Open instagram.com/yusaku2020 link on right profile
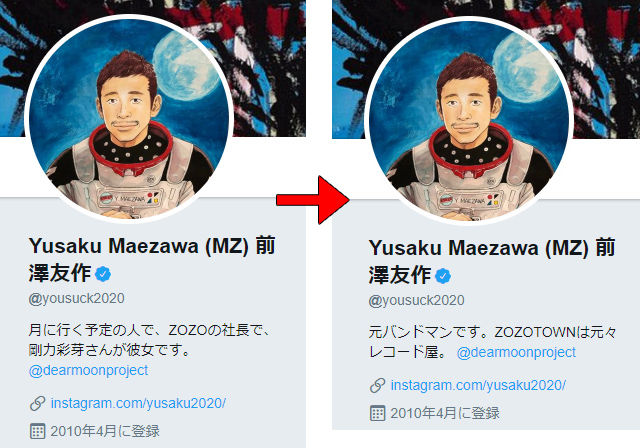Screen dimensions: 640x448 (x=478, y=386)
